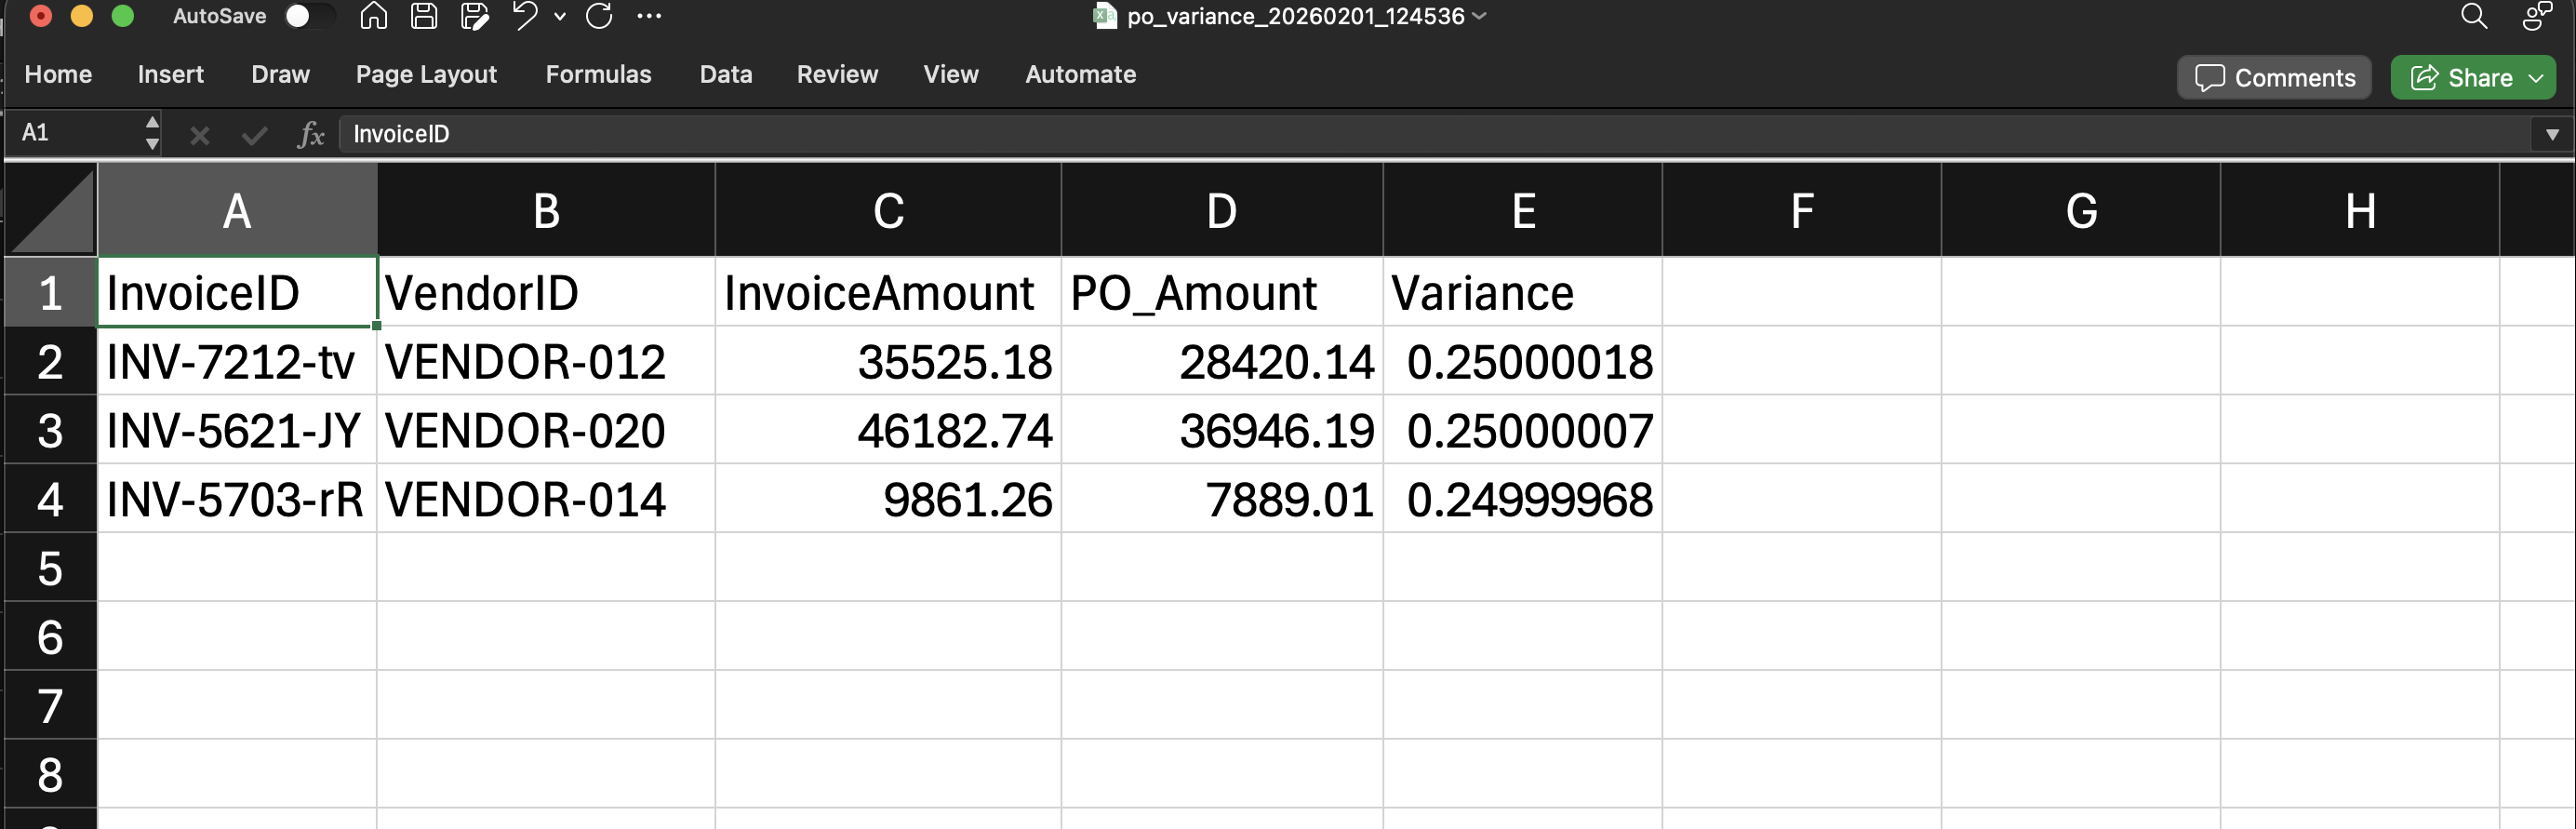2576x829 pixels.
Task: Open the Formulas ribbon tab
Action: point(598,74)
